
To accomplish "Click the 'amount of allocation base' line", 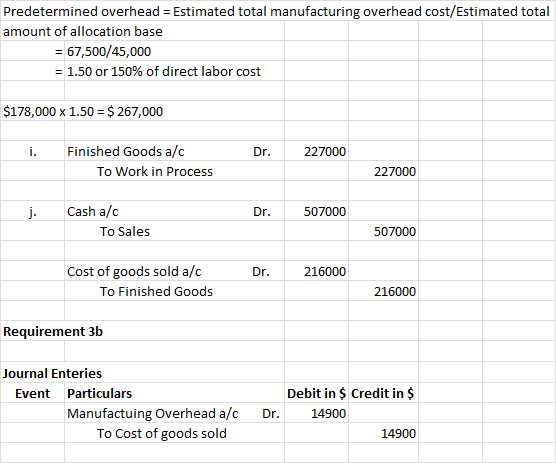I will pyautogui.click(x=83, y=32).
